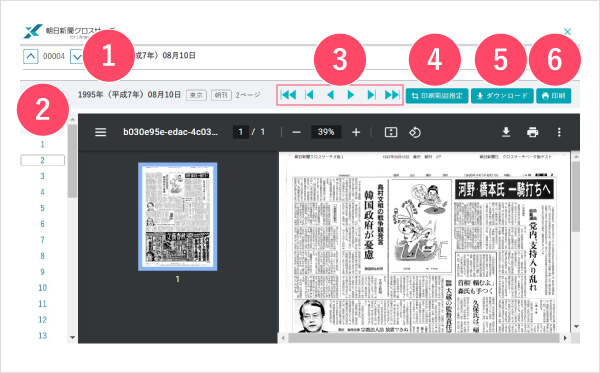Go to next page right triangle
The image size is (600, 373).
351,95
